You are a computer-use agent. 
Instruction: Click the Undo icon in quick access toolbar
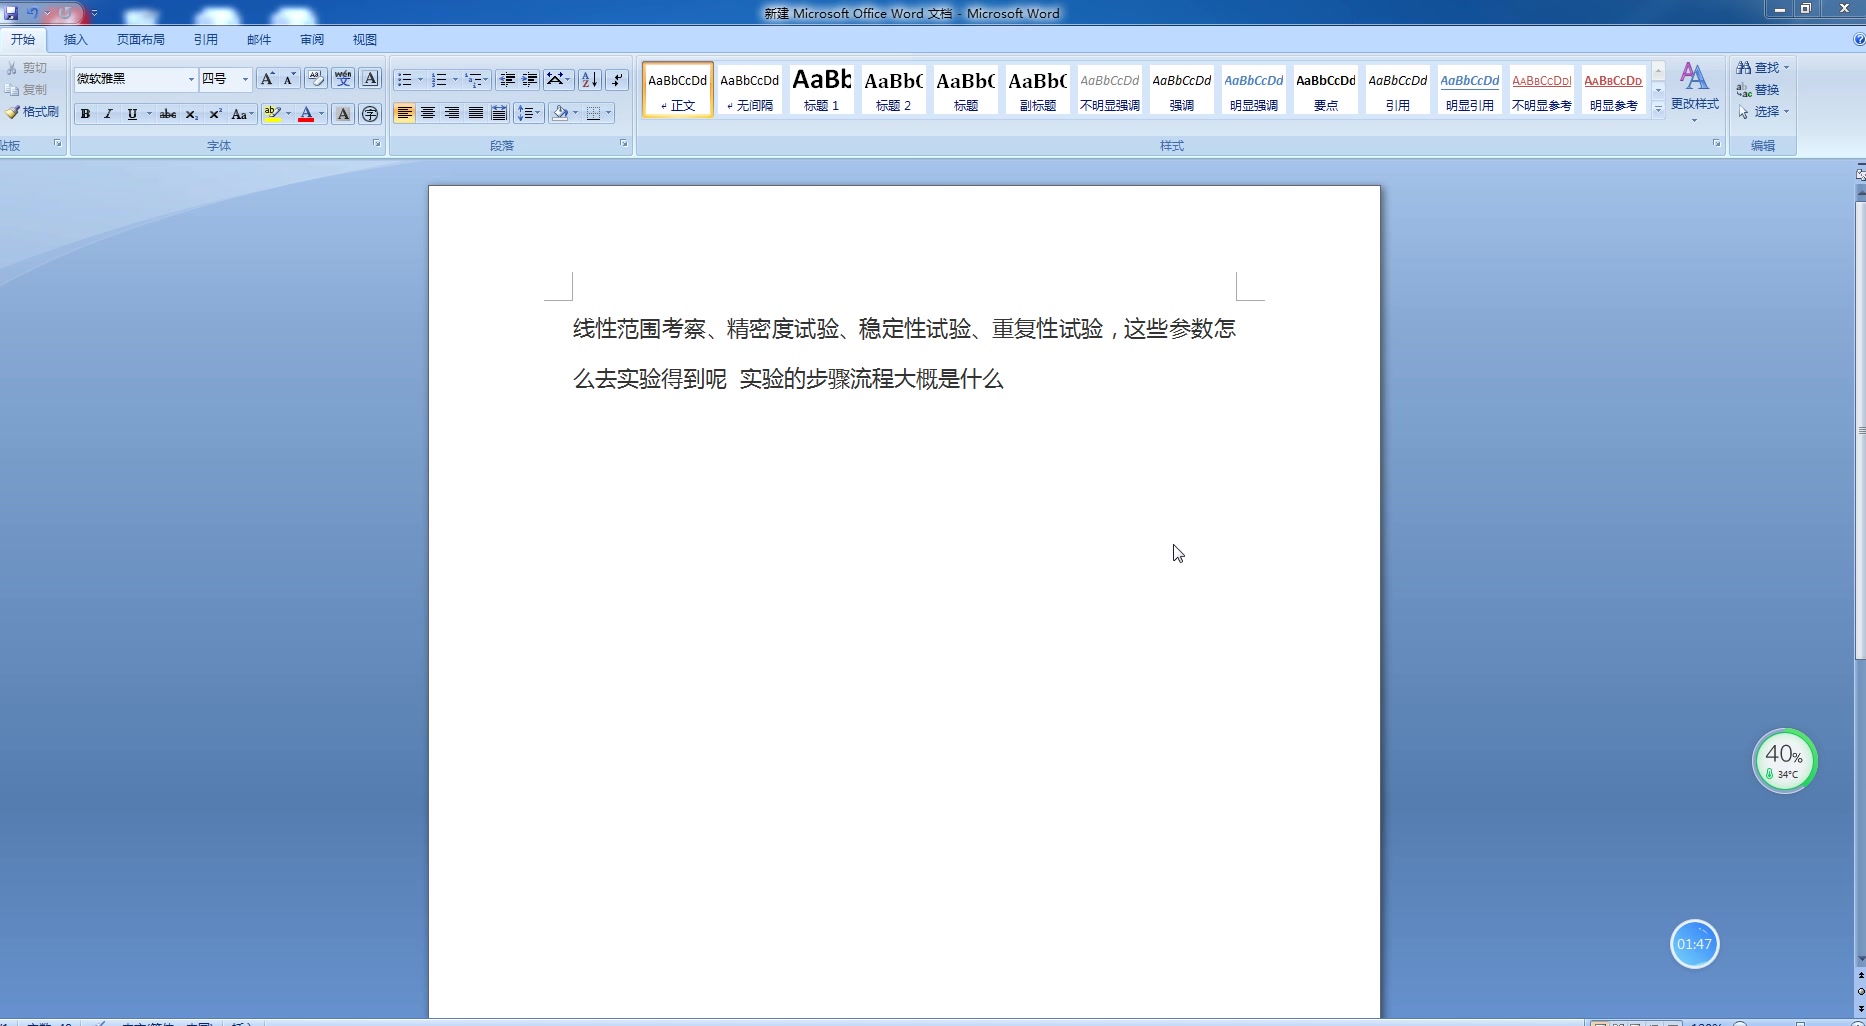coord(32,13)
